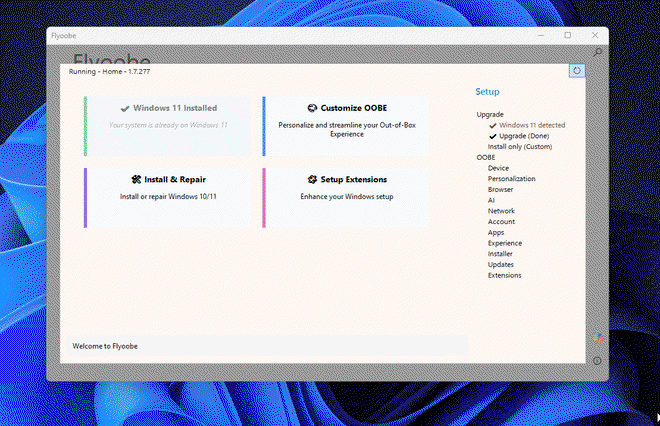Go to the Installer step
Image resolution: width=660 pixels, height=426 pixels.
500,254
